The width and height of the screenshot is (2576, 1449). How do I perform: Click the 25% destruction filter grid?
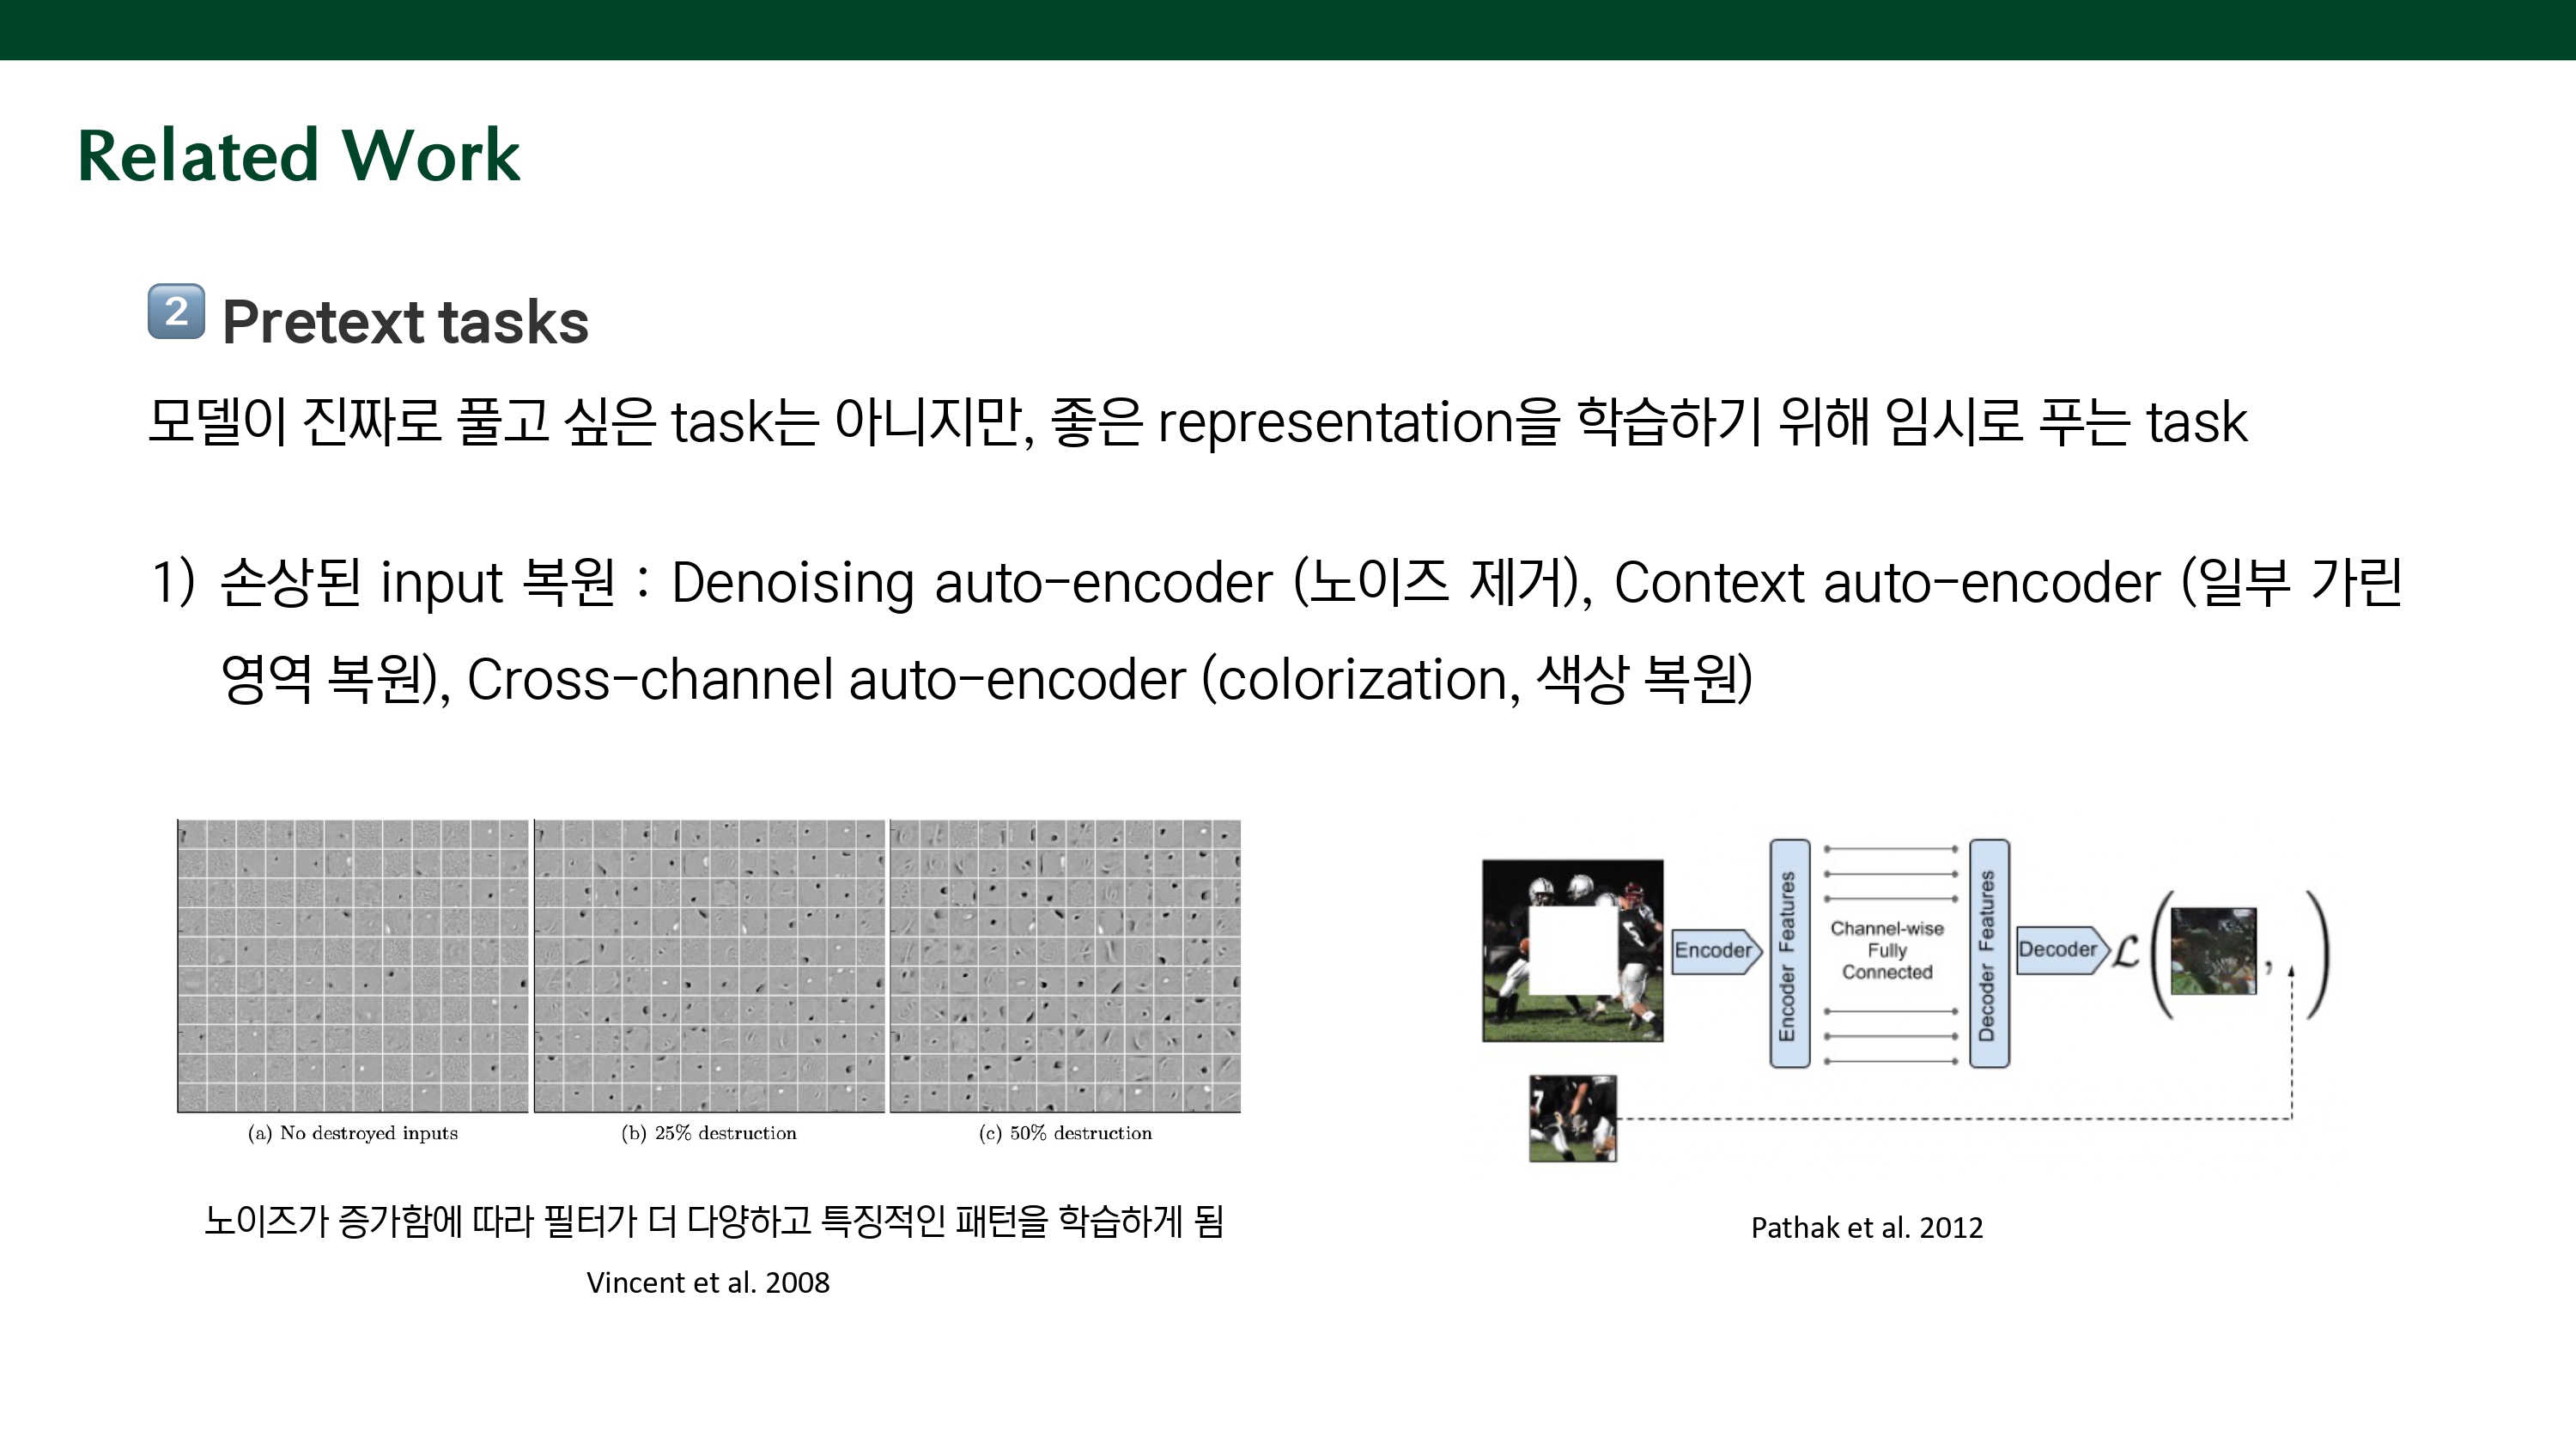coord(709,966)
